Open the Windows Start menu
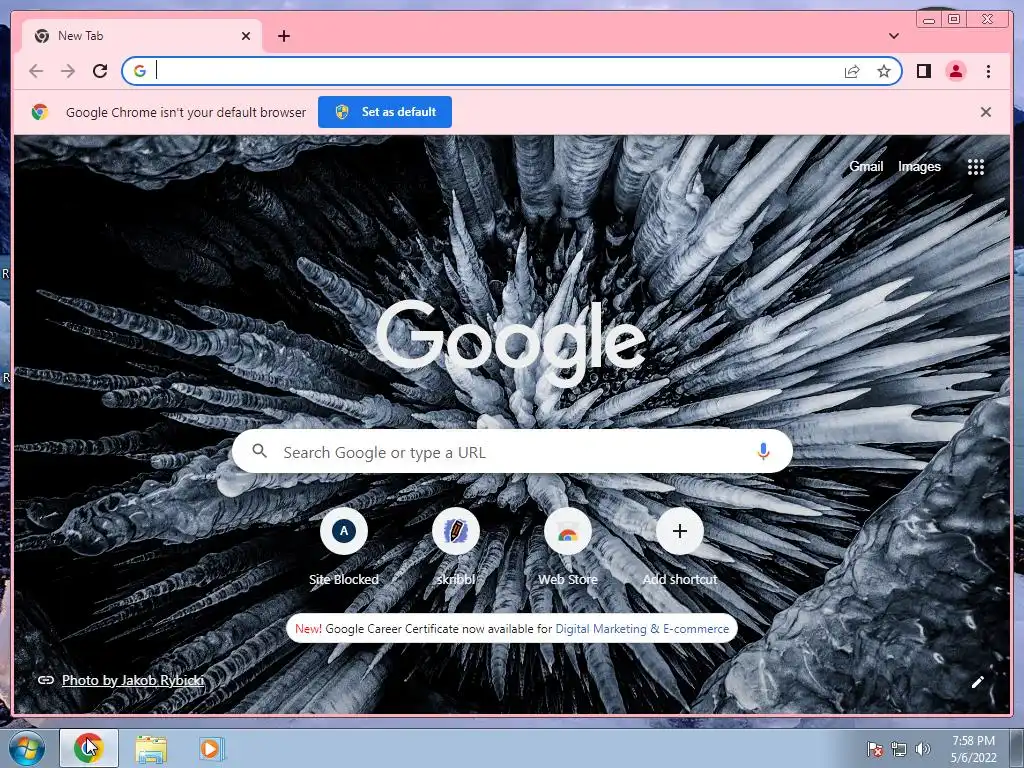This screenshot has width=1024, height=768. click(x=27, y=748)
